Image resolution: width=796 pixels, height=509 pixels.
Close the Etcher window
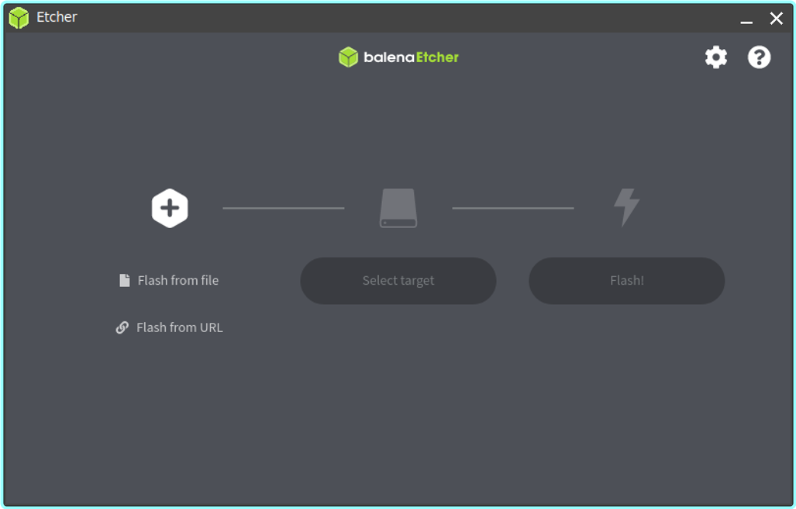click(776, 18)
